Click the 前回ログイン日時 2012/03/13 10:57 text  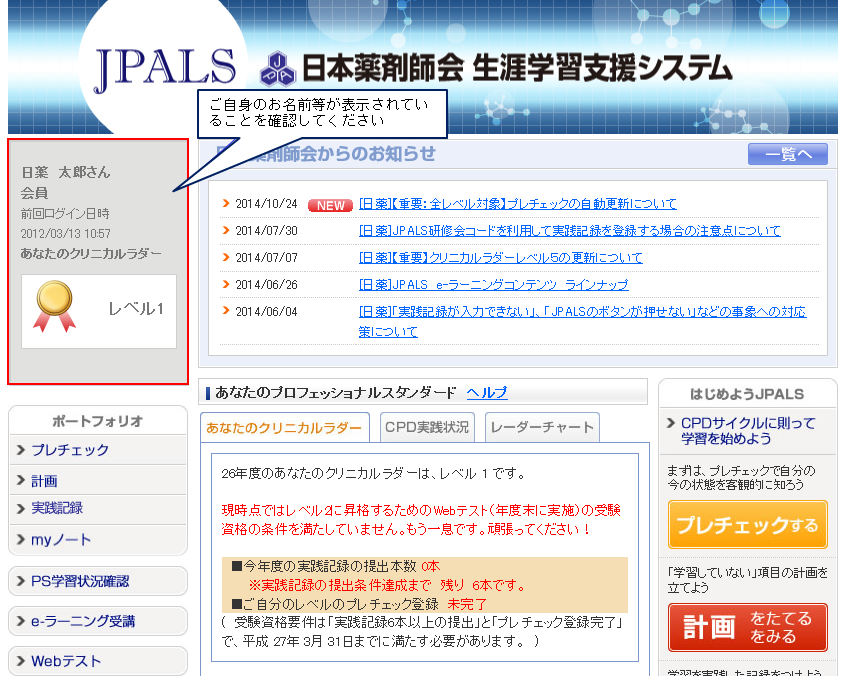[66, 223]
